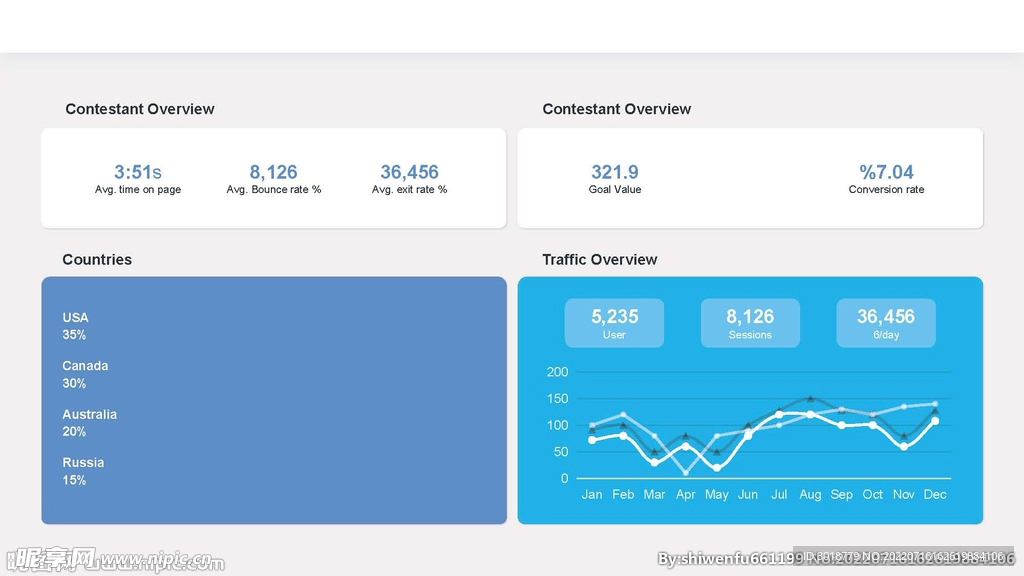Click the Countries section heading
The height and width of the screenshot is (576, 1024).
click(x=97, y=259)
